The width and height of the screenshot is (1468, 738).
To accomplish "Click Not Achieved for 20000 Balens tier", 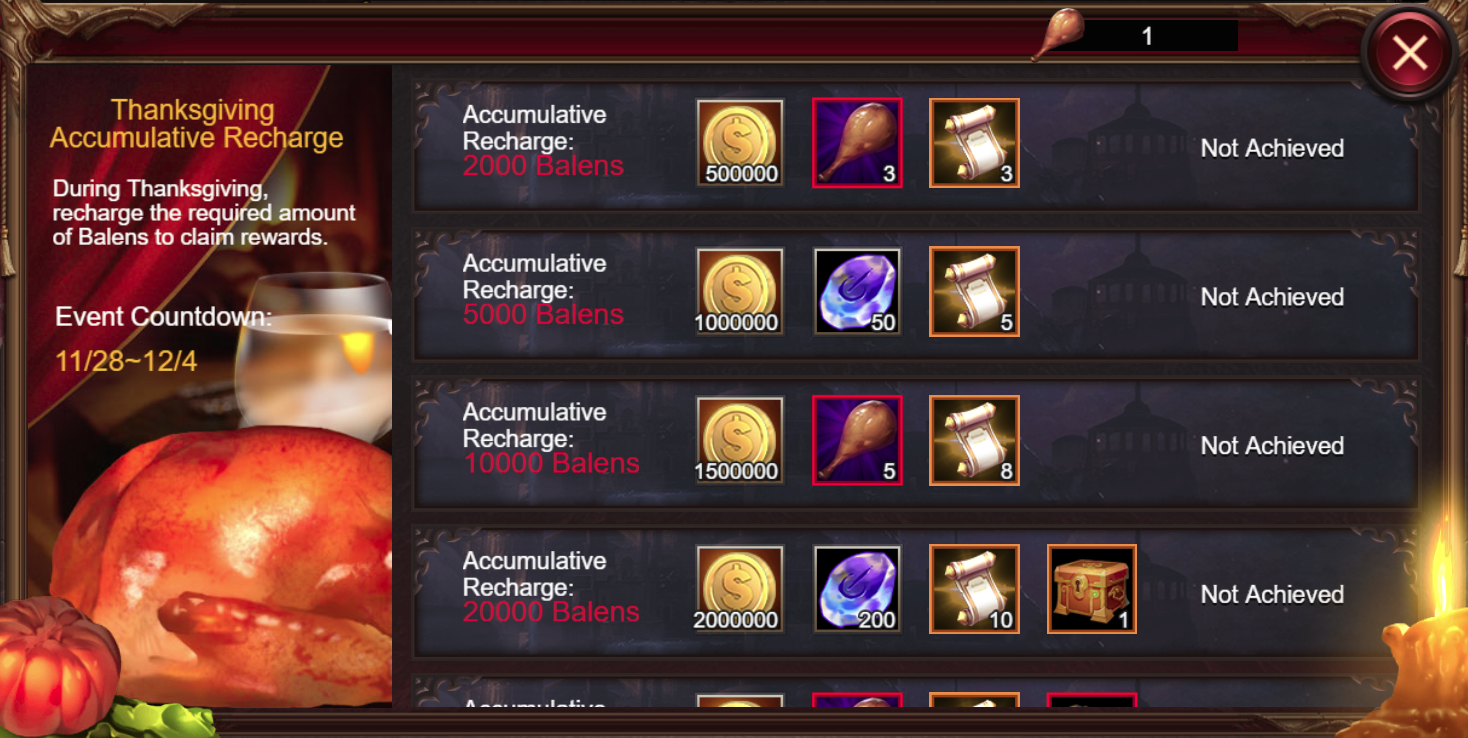I will 1272,594.
